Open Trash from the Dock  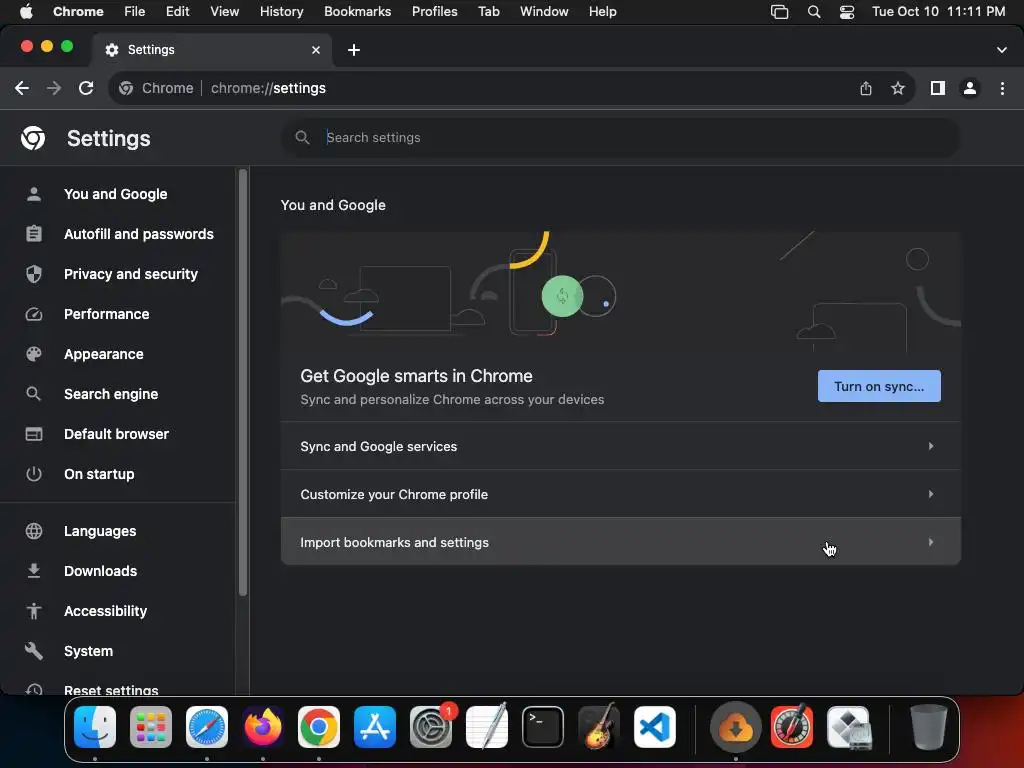point(929,727)
